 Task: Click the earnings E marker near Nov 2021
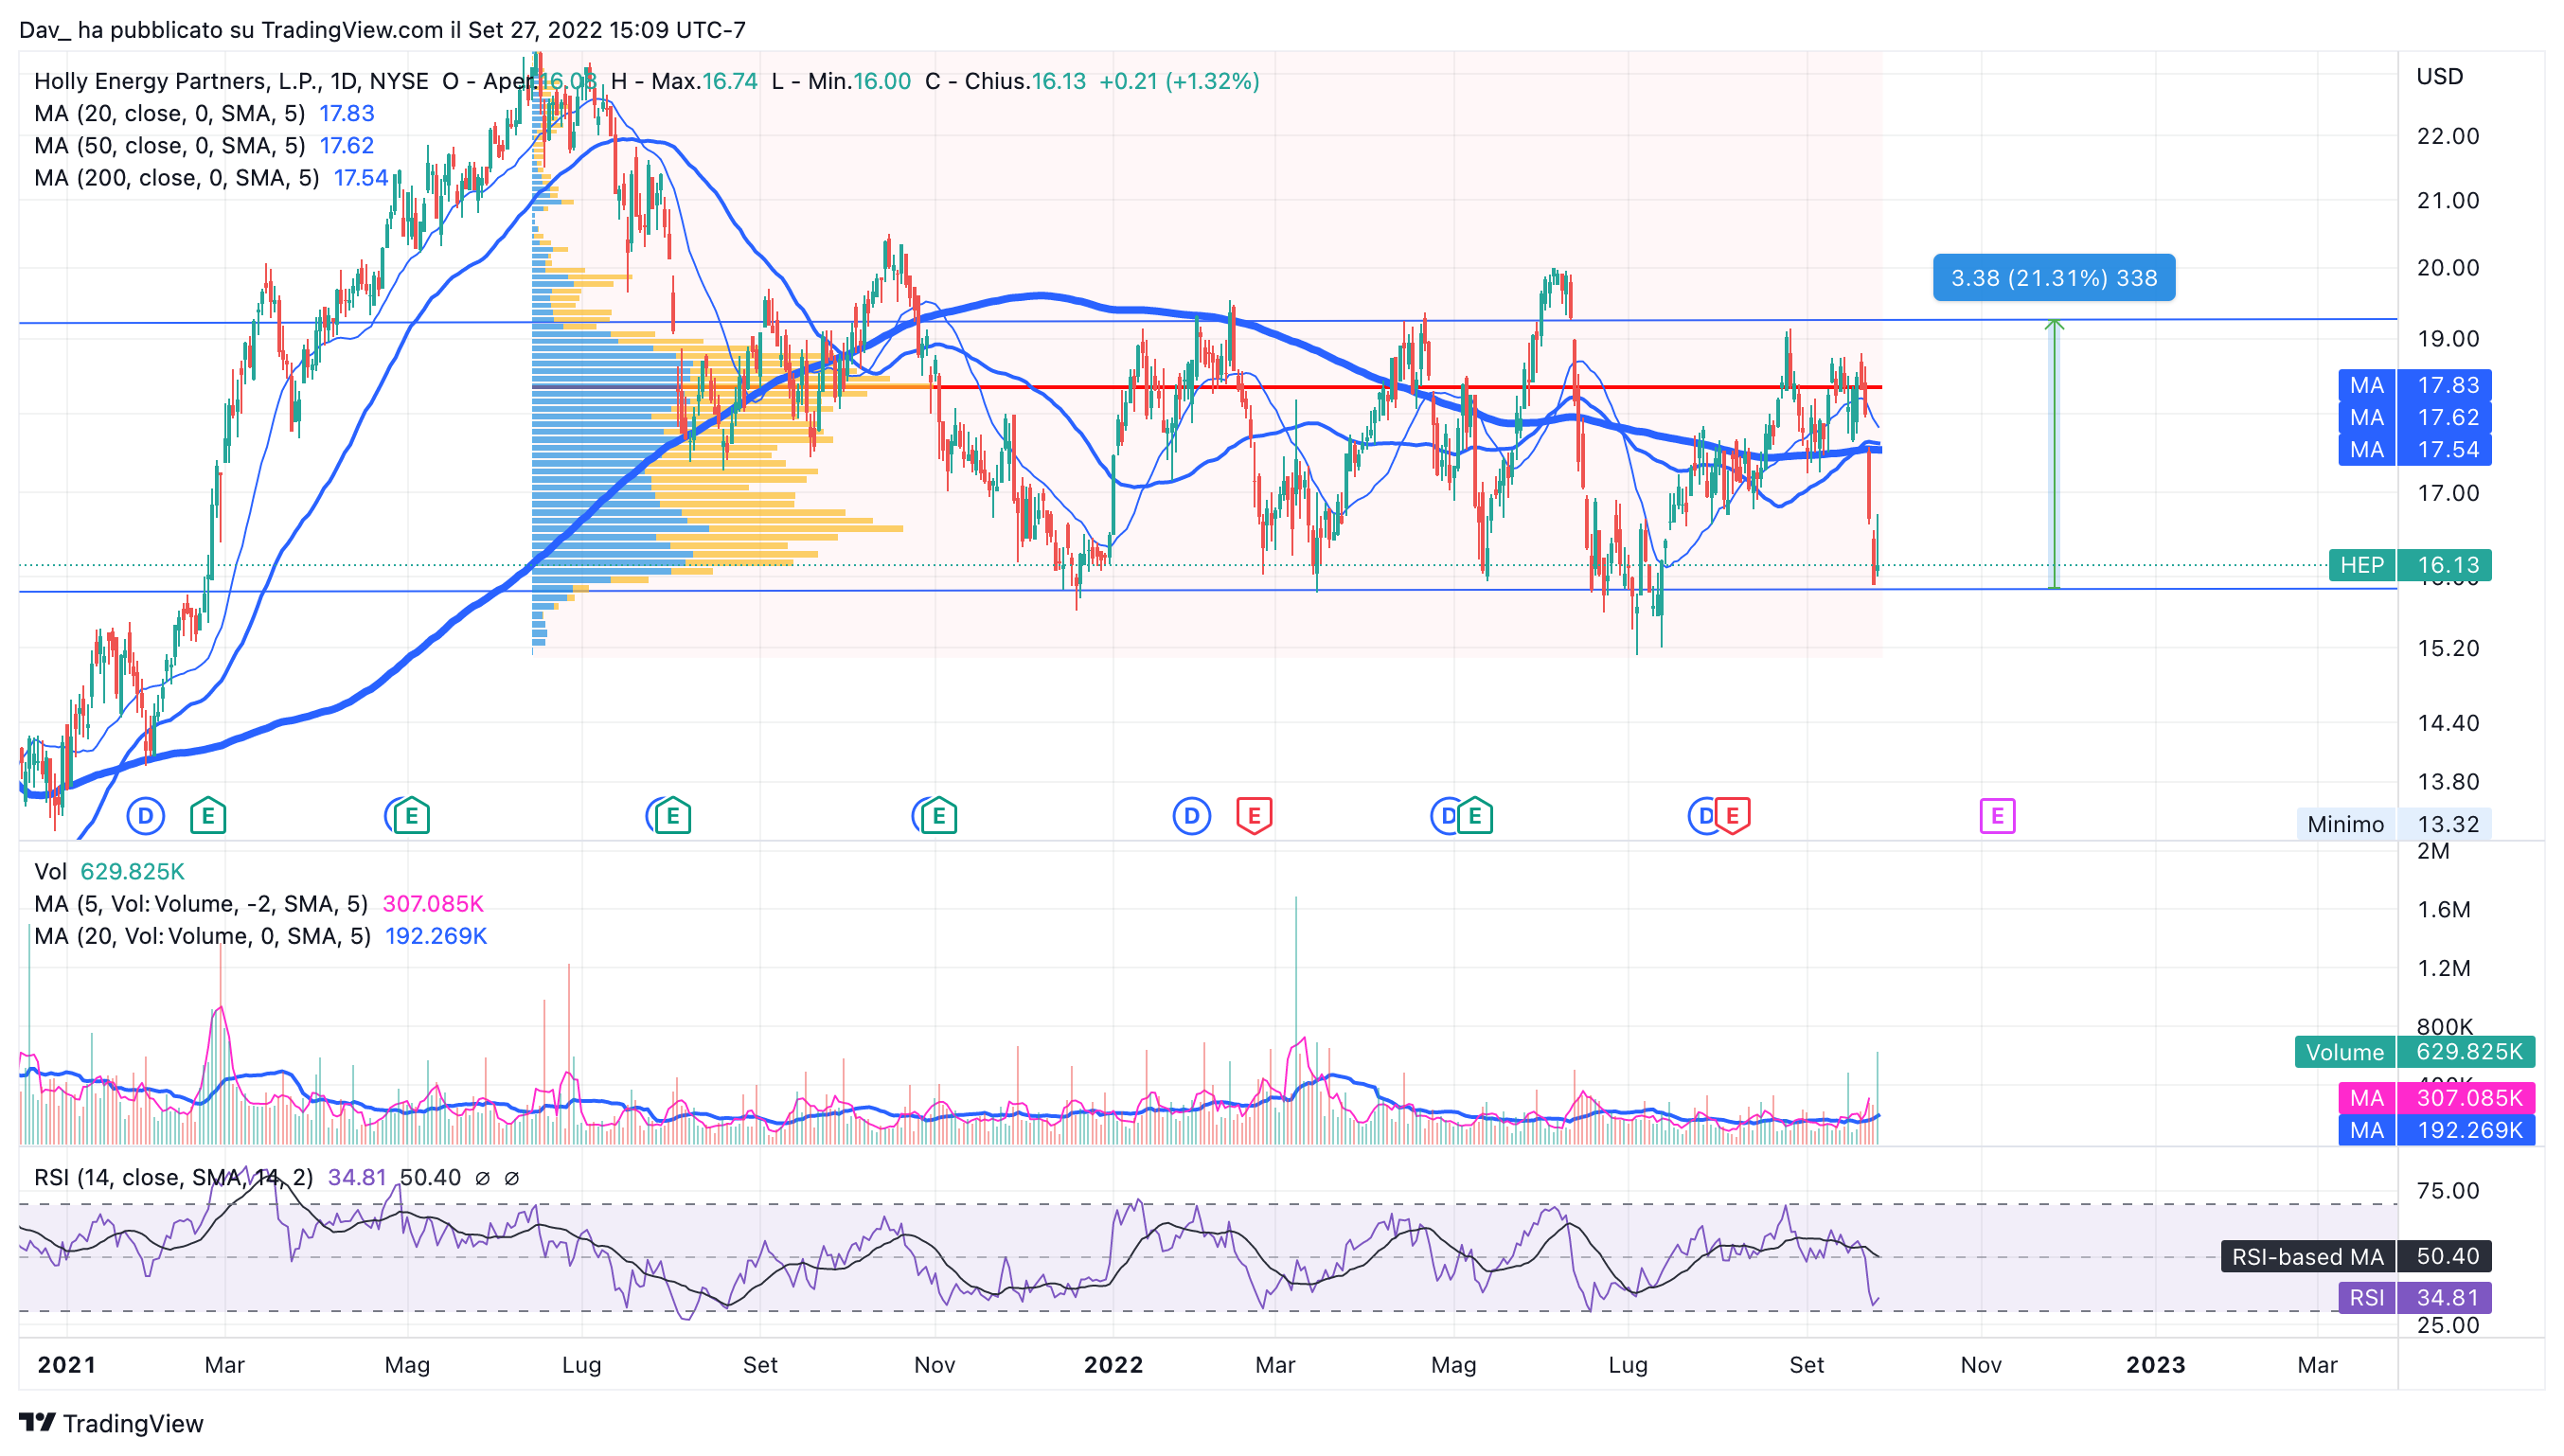pos(939,816)
